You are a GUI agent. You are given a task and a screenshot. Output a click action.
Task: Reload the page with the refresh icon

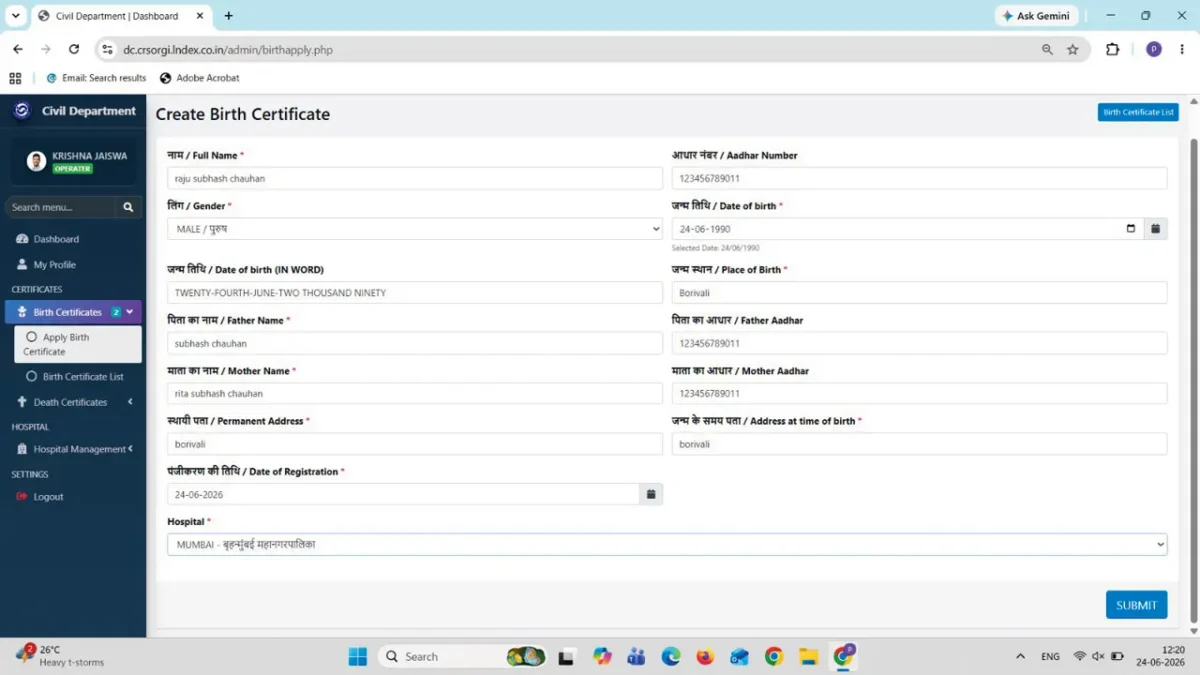point(73,49)
